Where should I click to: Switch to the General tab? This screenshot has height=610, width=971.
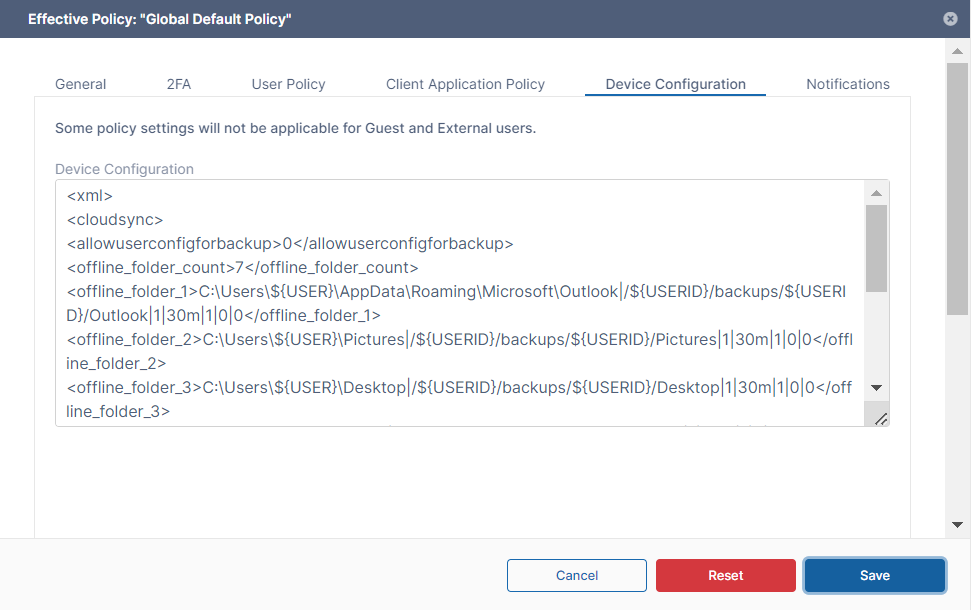click(x=80, y=84)
